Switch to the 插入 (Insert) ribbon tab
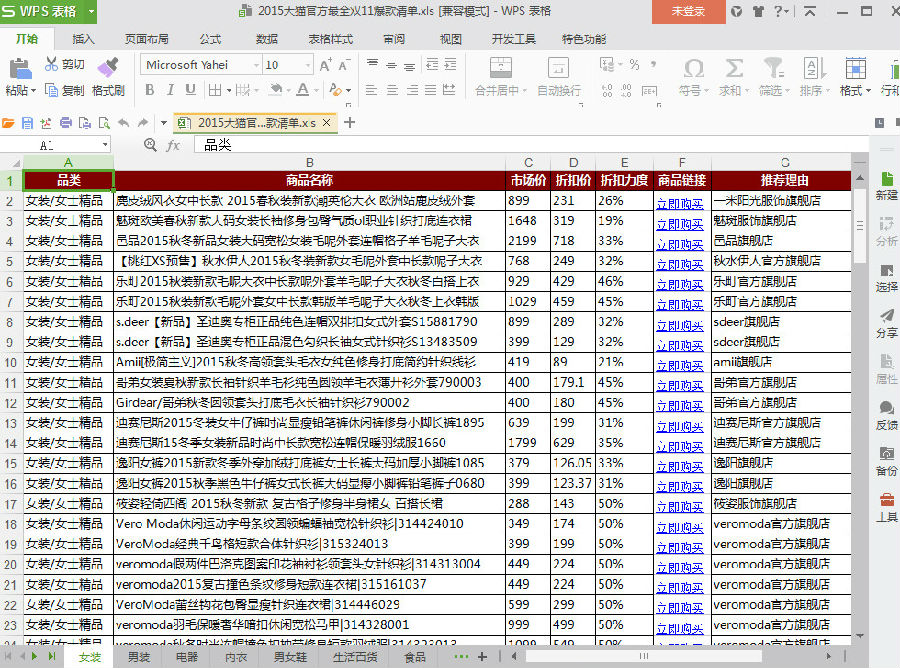Image resolution: width=900 pixels, height=668 pixels. coord(83,39)
